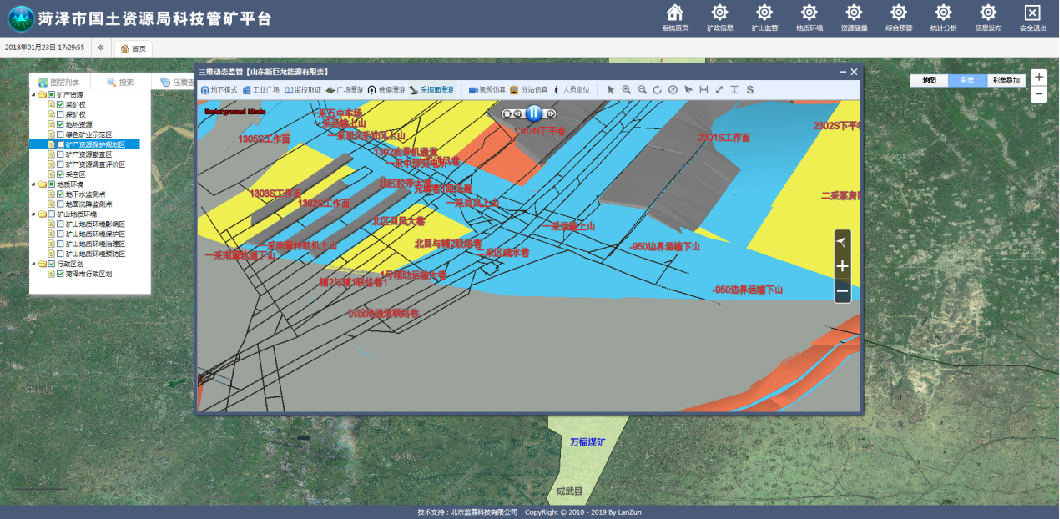Click the 万福煤矿 map label
This screenshot has width=1060, height=519.
tap(588, 442)
